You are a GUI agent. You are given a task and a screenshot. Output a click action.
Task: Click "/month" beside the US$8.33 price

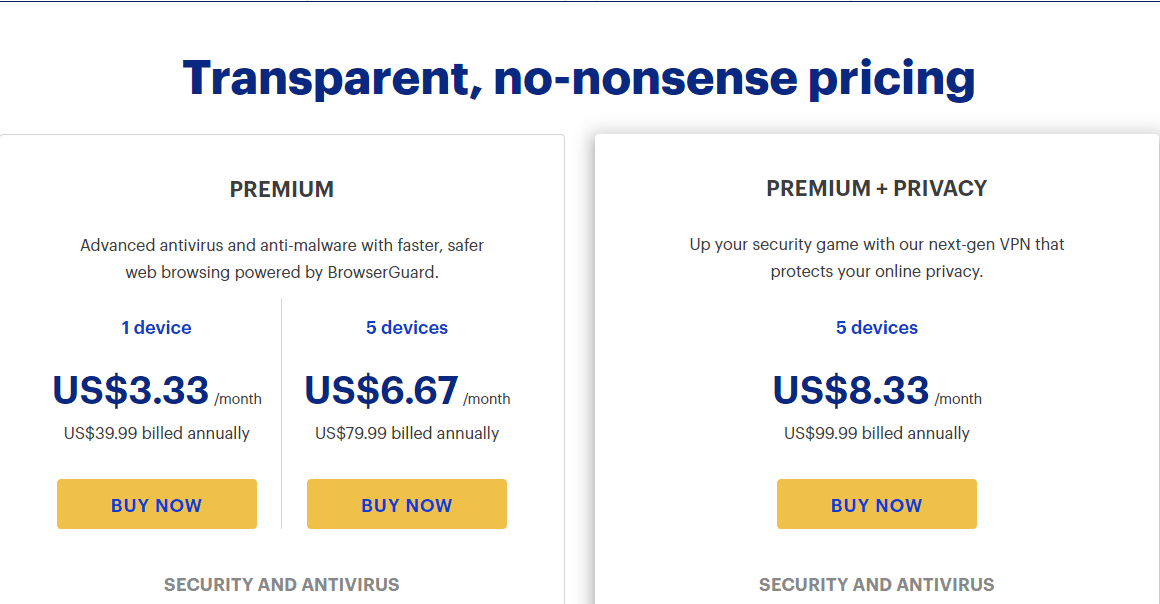click(x=958, y=399)
